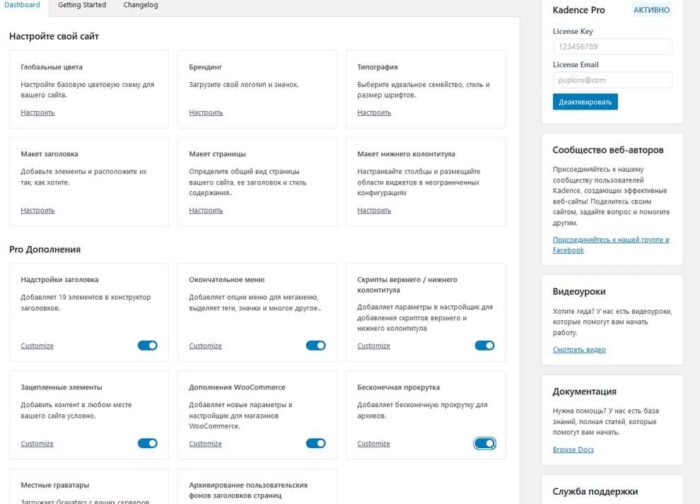This screenshot has height=504, width=700.
Task: Switch to the Getting Started tab
Action: (81, 6)
